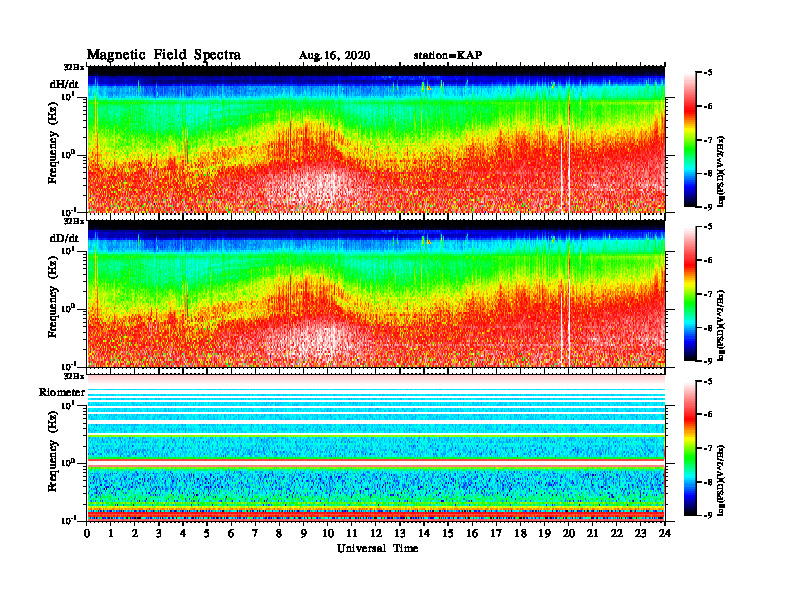Image resolution: width=792 pixels, height=612 pixels.
Task: Click hour "20" on the Universal Time axis
Action: pyautogui.click(x=568, y=534)
